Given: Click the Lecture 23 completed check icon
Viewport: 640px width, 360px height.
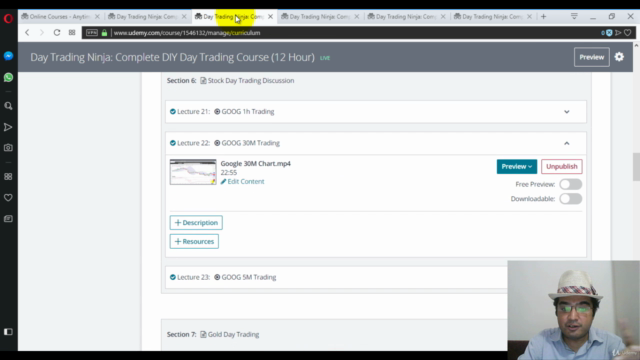Looking at the screenshot, I should pyautogui.click(x=173, y=278).
